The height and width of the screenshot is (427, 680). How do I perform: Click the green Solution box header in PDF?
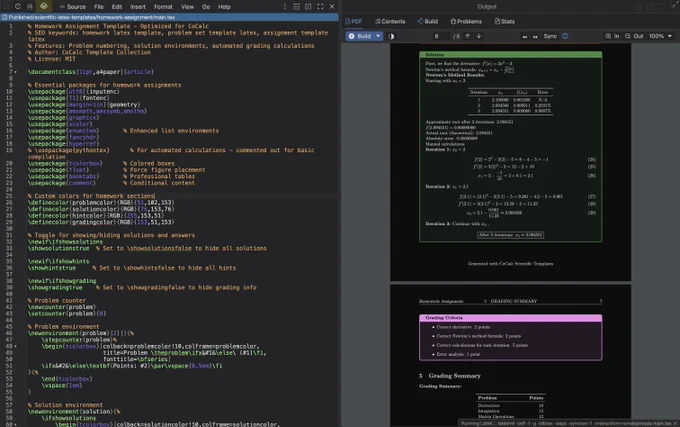510,55
